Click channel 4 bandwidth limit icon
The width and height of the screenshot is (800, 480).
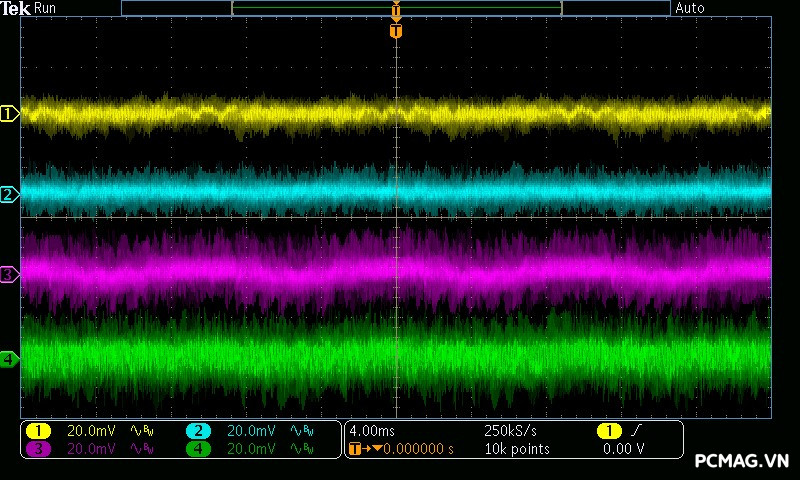301,449
